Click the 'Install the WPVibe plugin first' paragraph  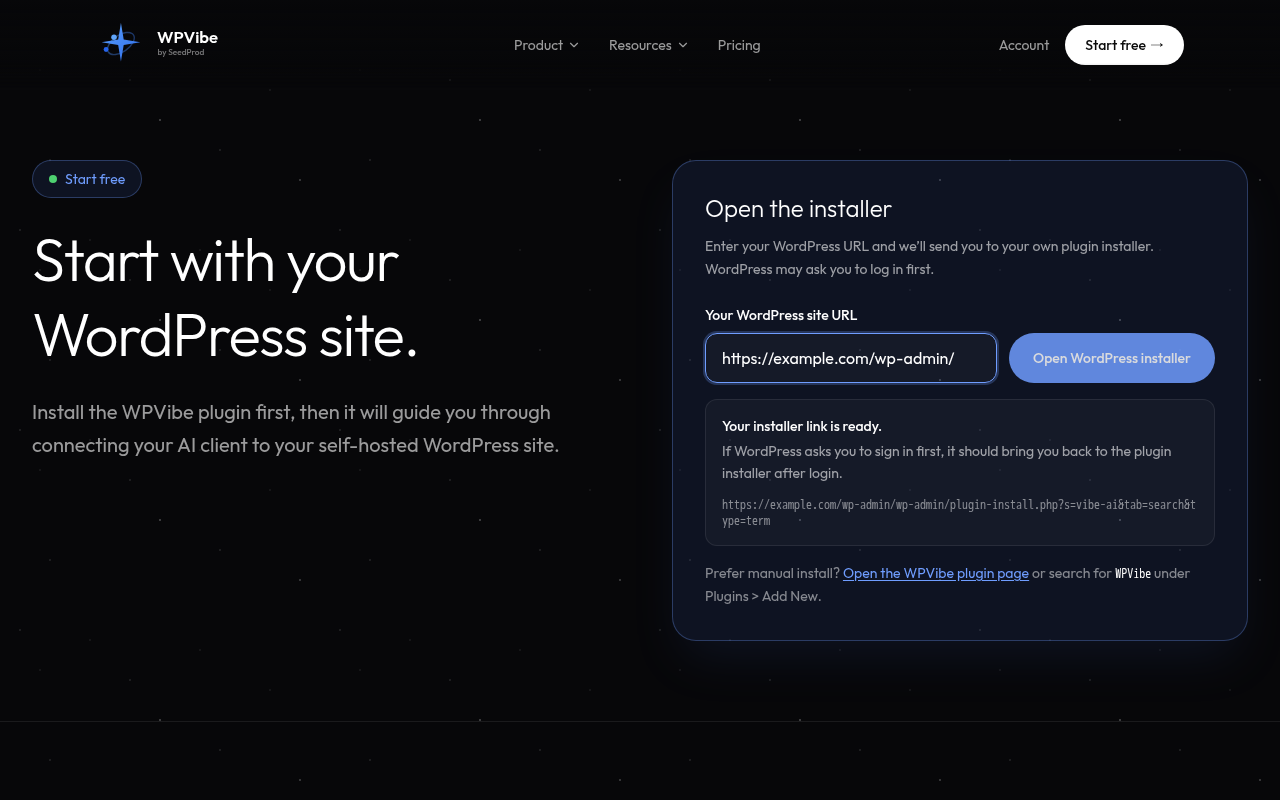click(296, 428)
